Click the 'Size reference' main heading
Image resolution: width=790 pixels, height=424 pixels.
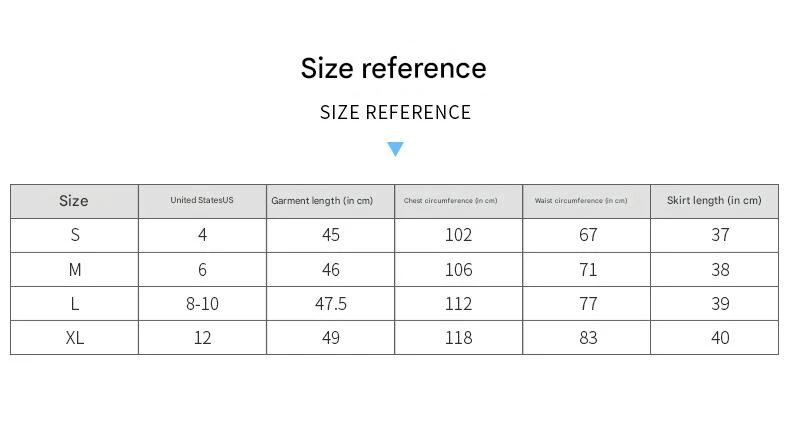tap(394, 68)
